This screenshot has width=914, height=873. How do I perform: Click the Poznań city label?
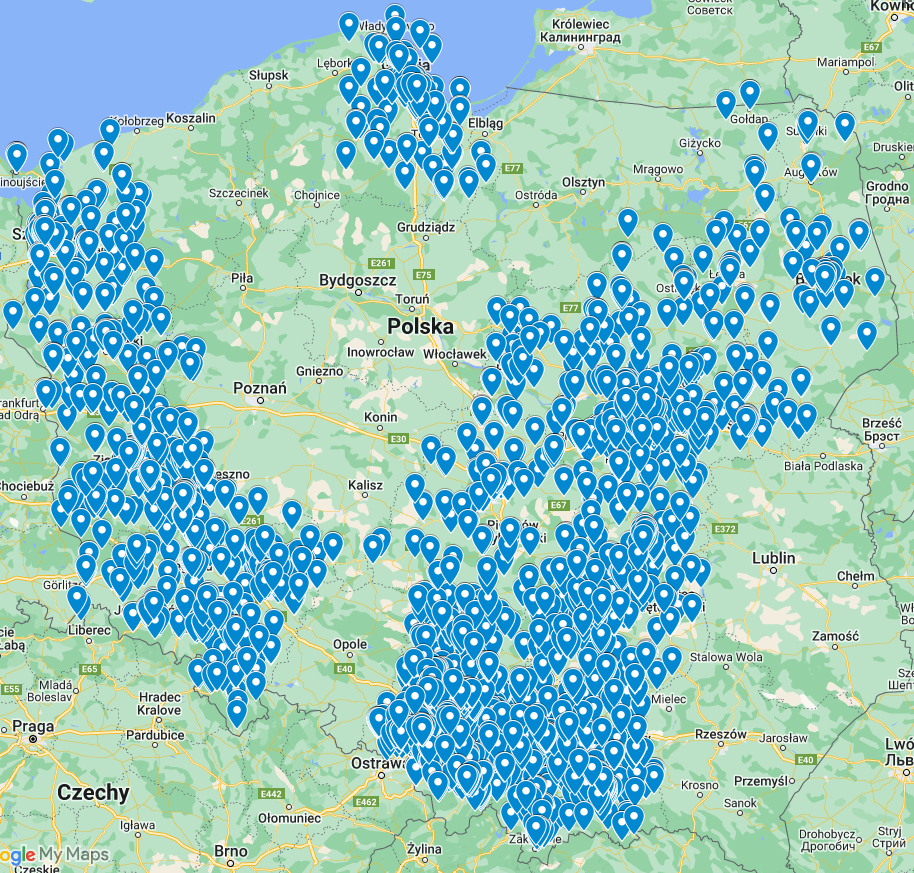pyautogui.click(x=258, y=388)
